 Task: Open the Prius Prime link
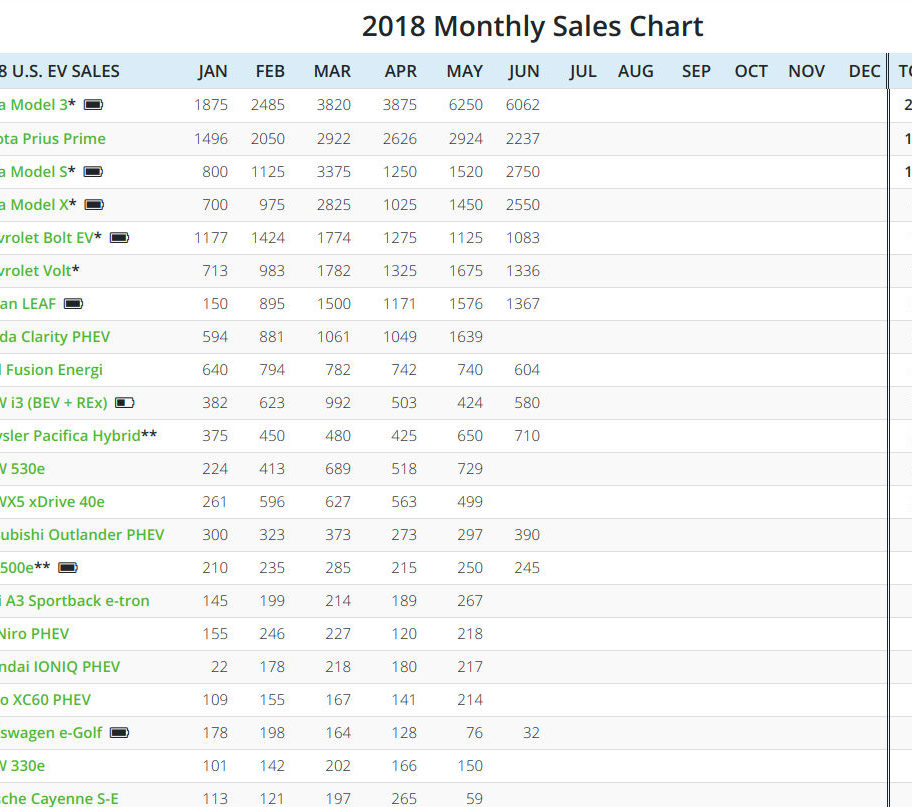click(x=53, y=138)
